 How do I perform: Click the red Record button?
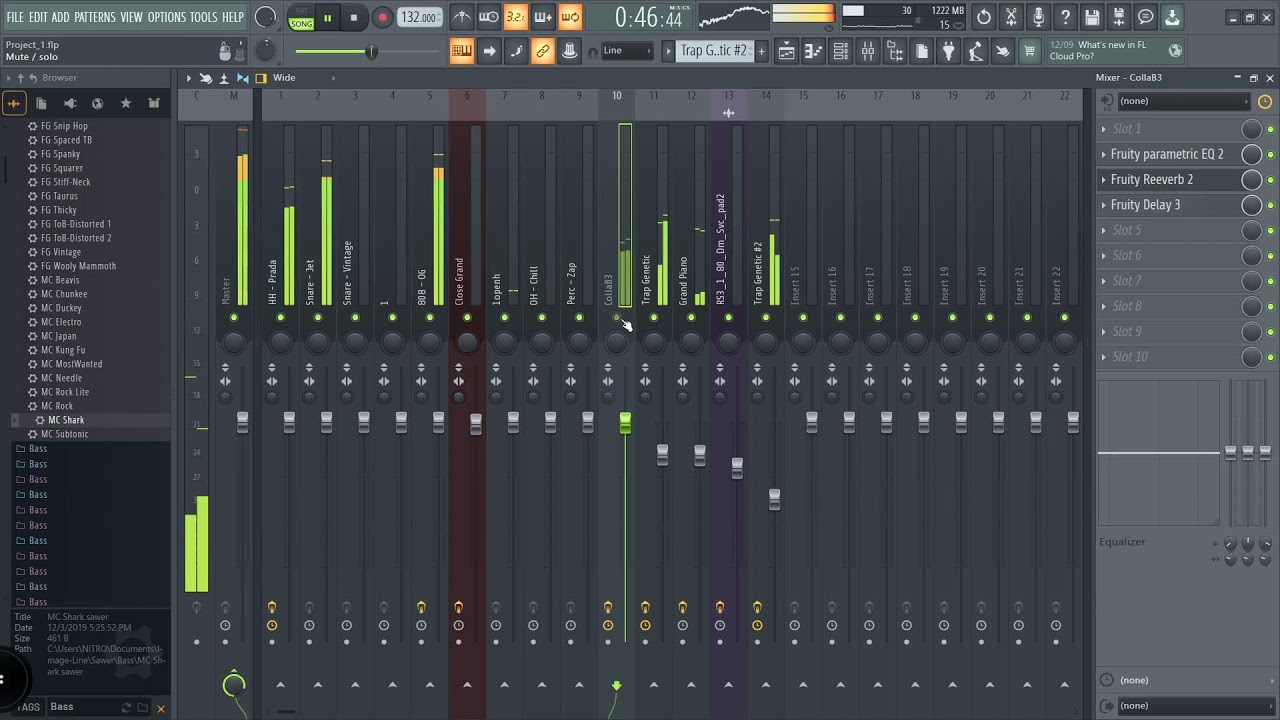click(x=382, y=17)
